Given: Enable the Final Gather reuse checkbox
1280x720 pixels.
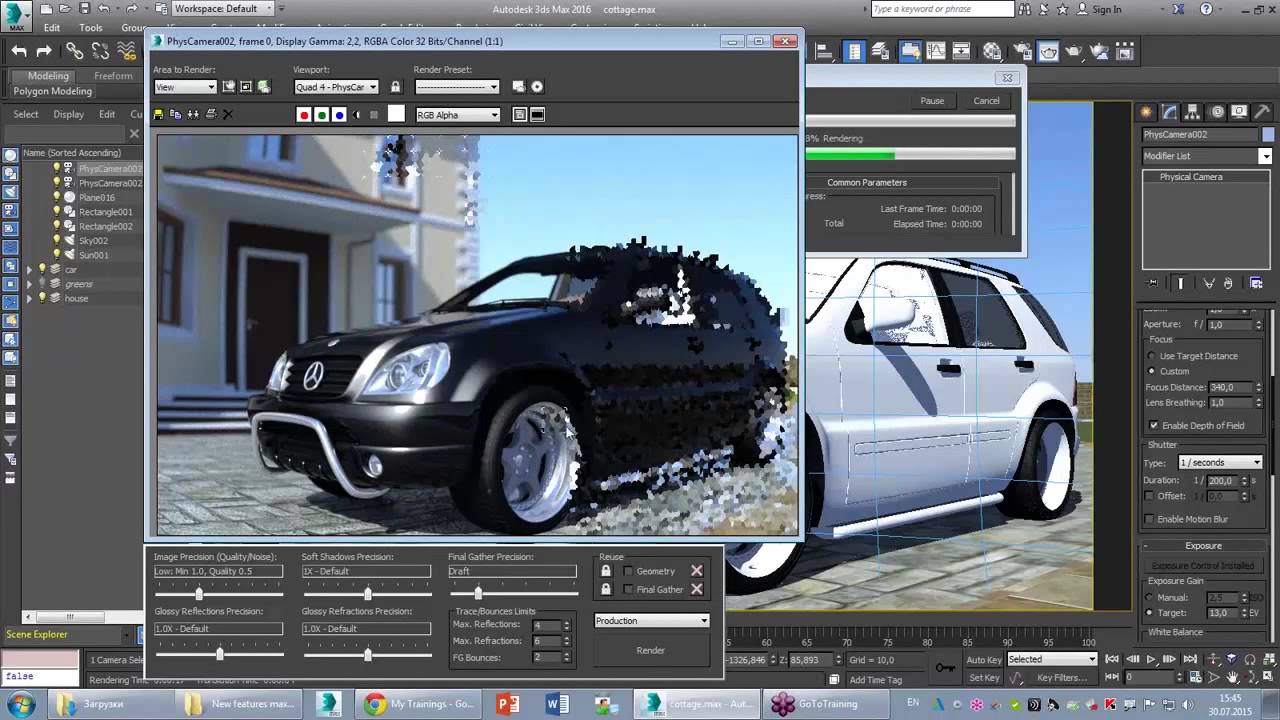Looking at the screenshot, I should pos(628,589).
